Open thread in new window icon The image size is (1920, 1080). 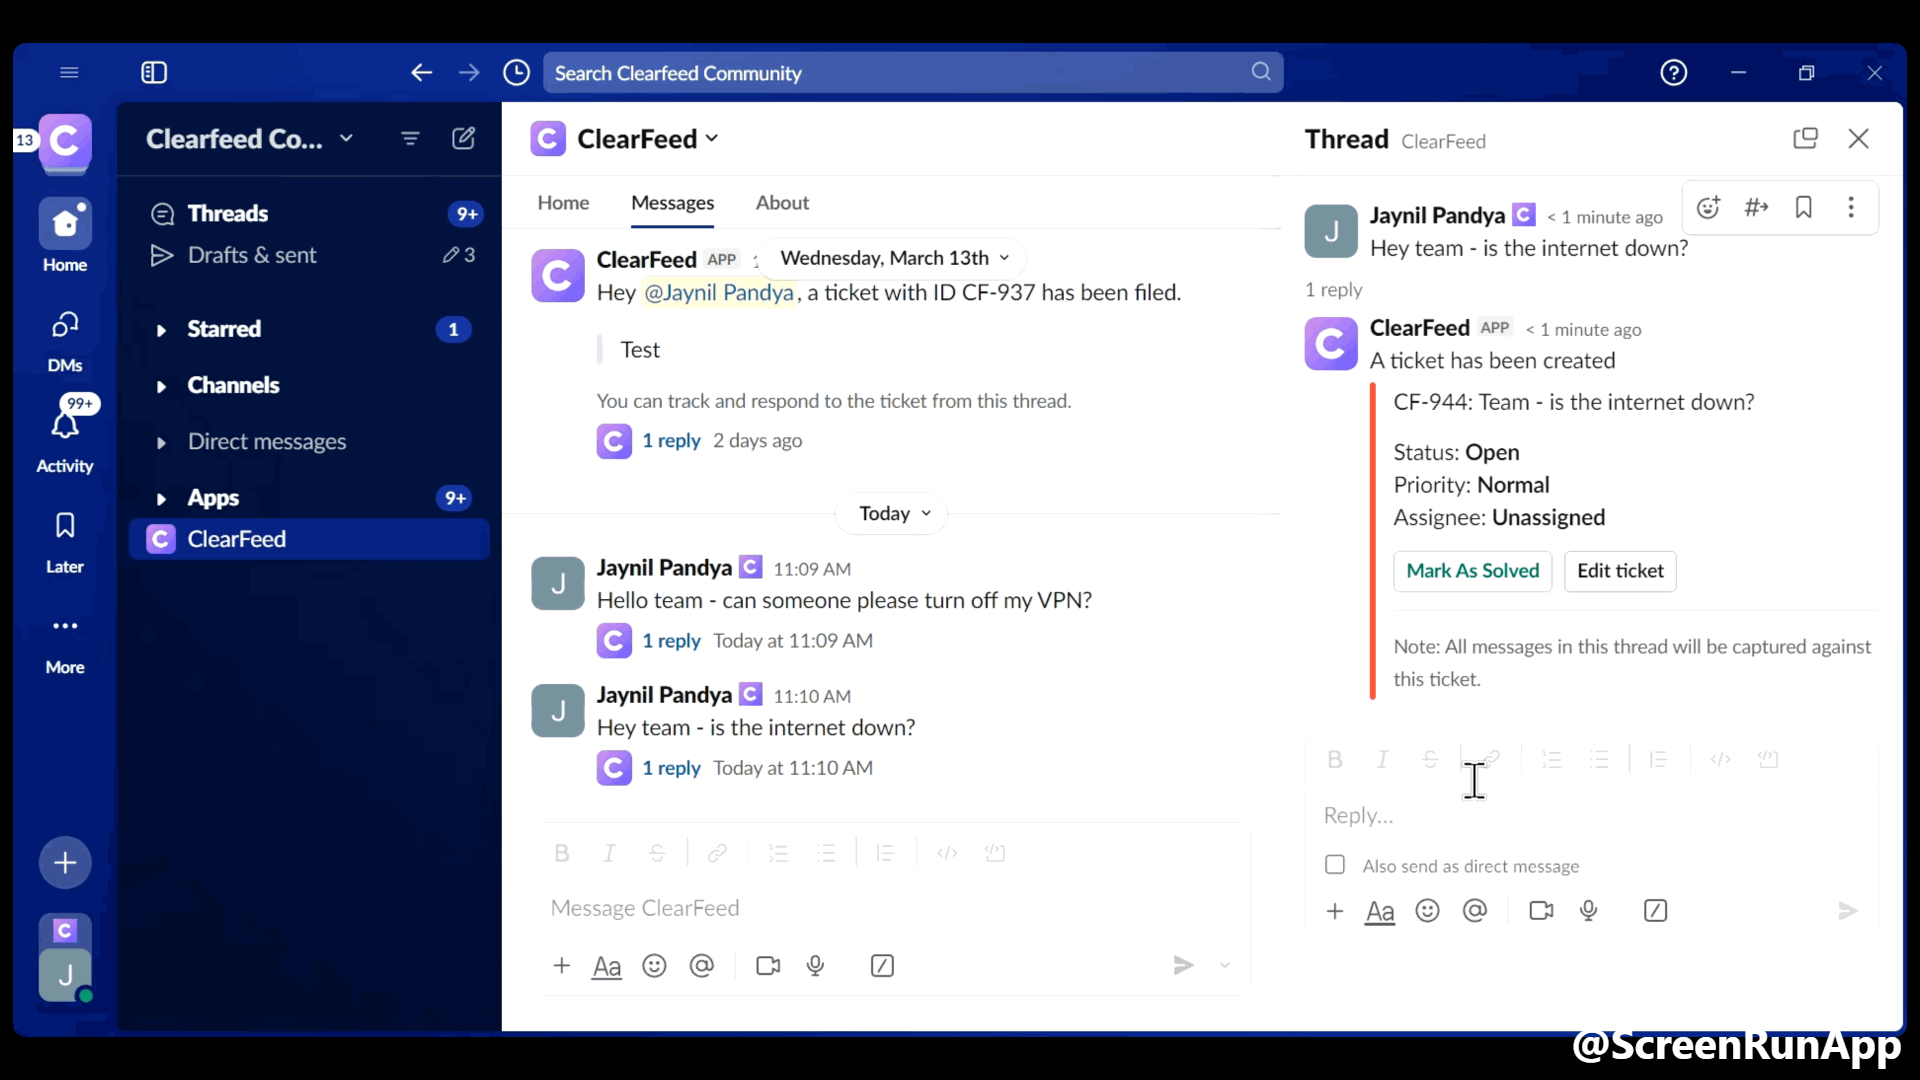[x=1805, y=138]
